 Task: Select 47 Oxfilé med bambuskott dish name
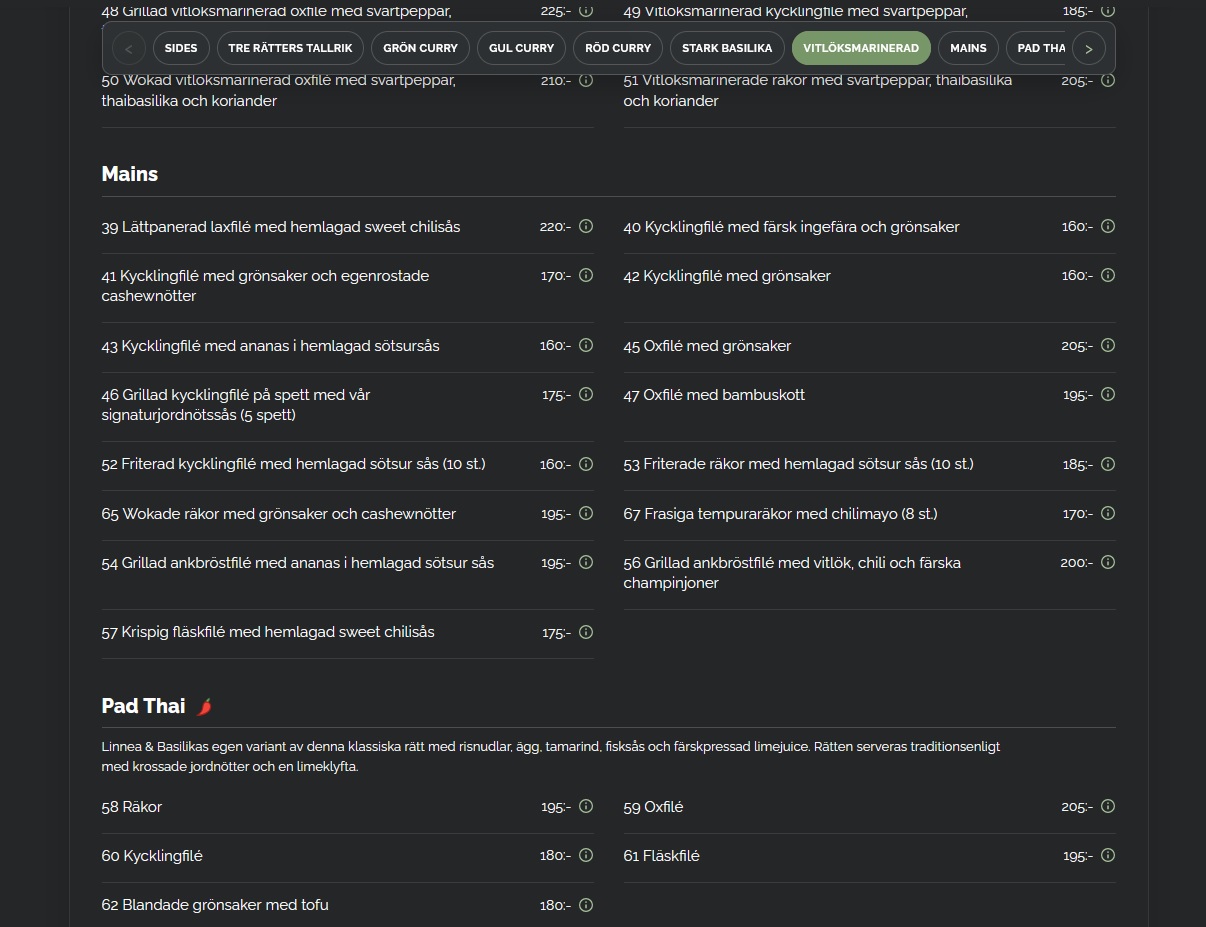(x=714, y=395)
